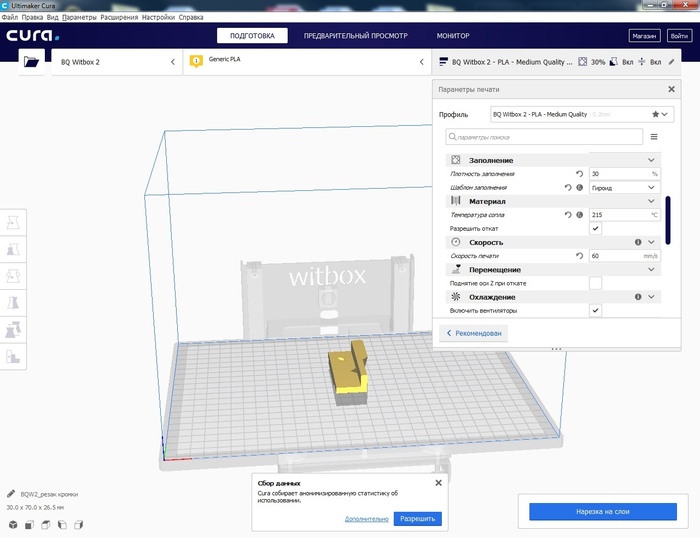Click the print settings search field
This screenshot has width=700, height=538.
click(x=546, y=137)
